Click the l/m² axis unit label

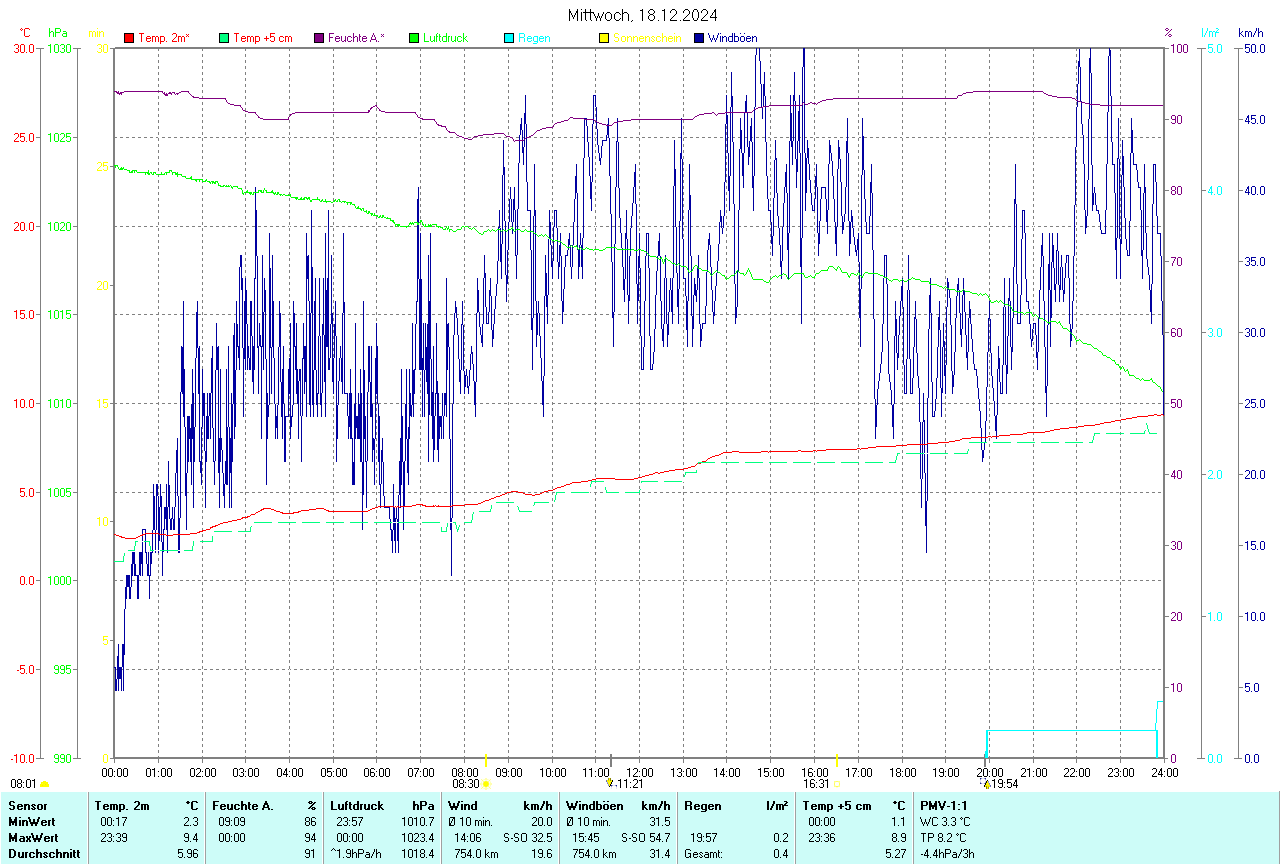coord(1210,33)
